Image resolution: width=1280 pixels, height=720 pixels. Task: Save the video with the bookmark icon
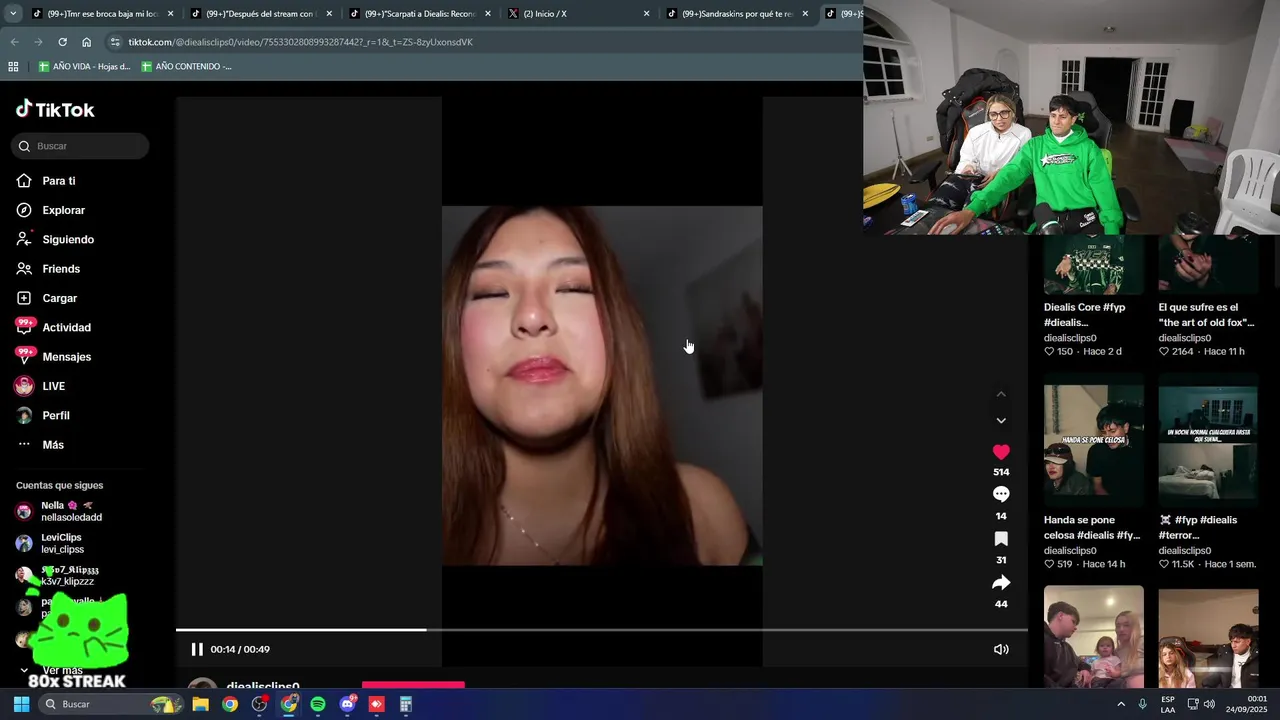coord(1001,538)
